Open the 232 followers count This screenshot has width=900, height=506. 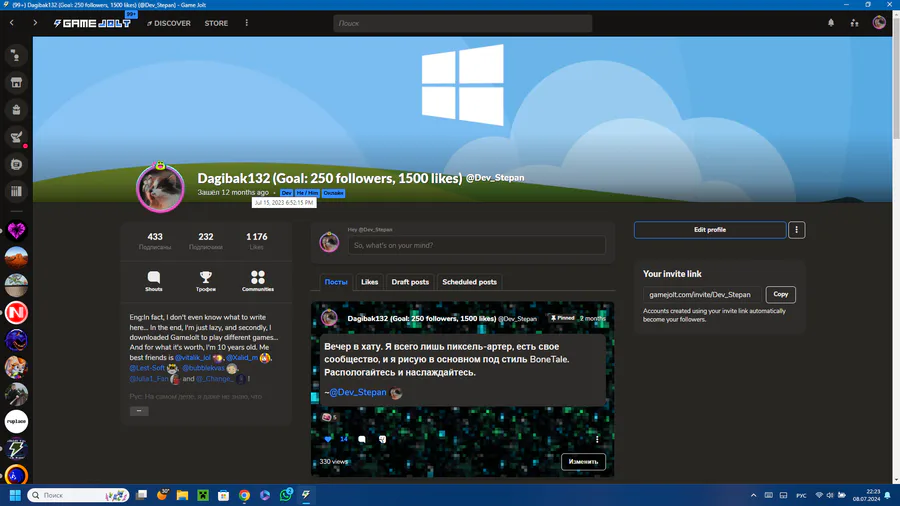coord(205,241)
